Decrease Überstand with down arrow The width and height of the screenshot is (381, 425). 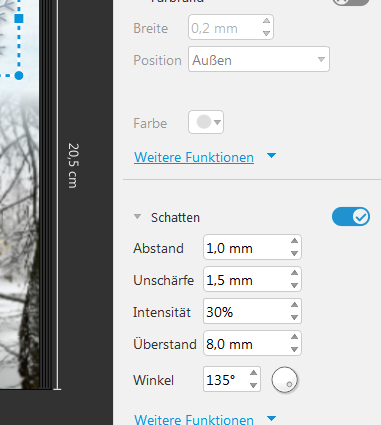pyautogui.click(x=294, y=350)
